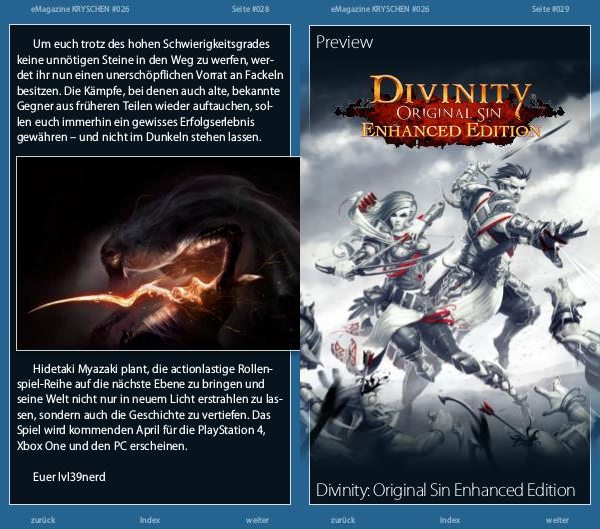
Task: Advance with 'weiter' on page 029
Action: click(x=557, y=520)
